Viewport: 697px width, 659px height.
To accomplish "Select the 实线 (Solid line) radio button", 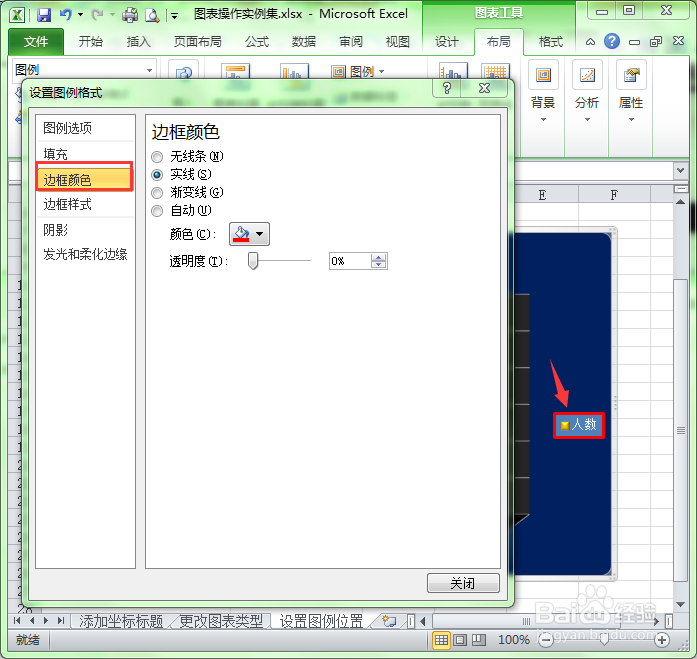I will pos(157,175).
